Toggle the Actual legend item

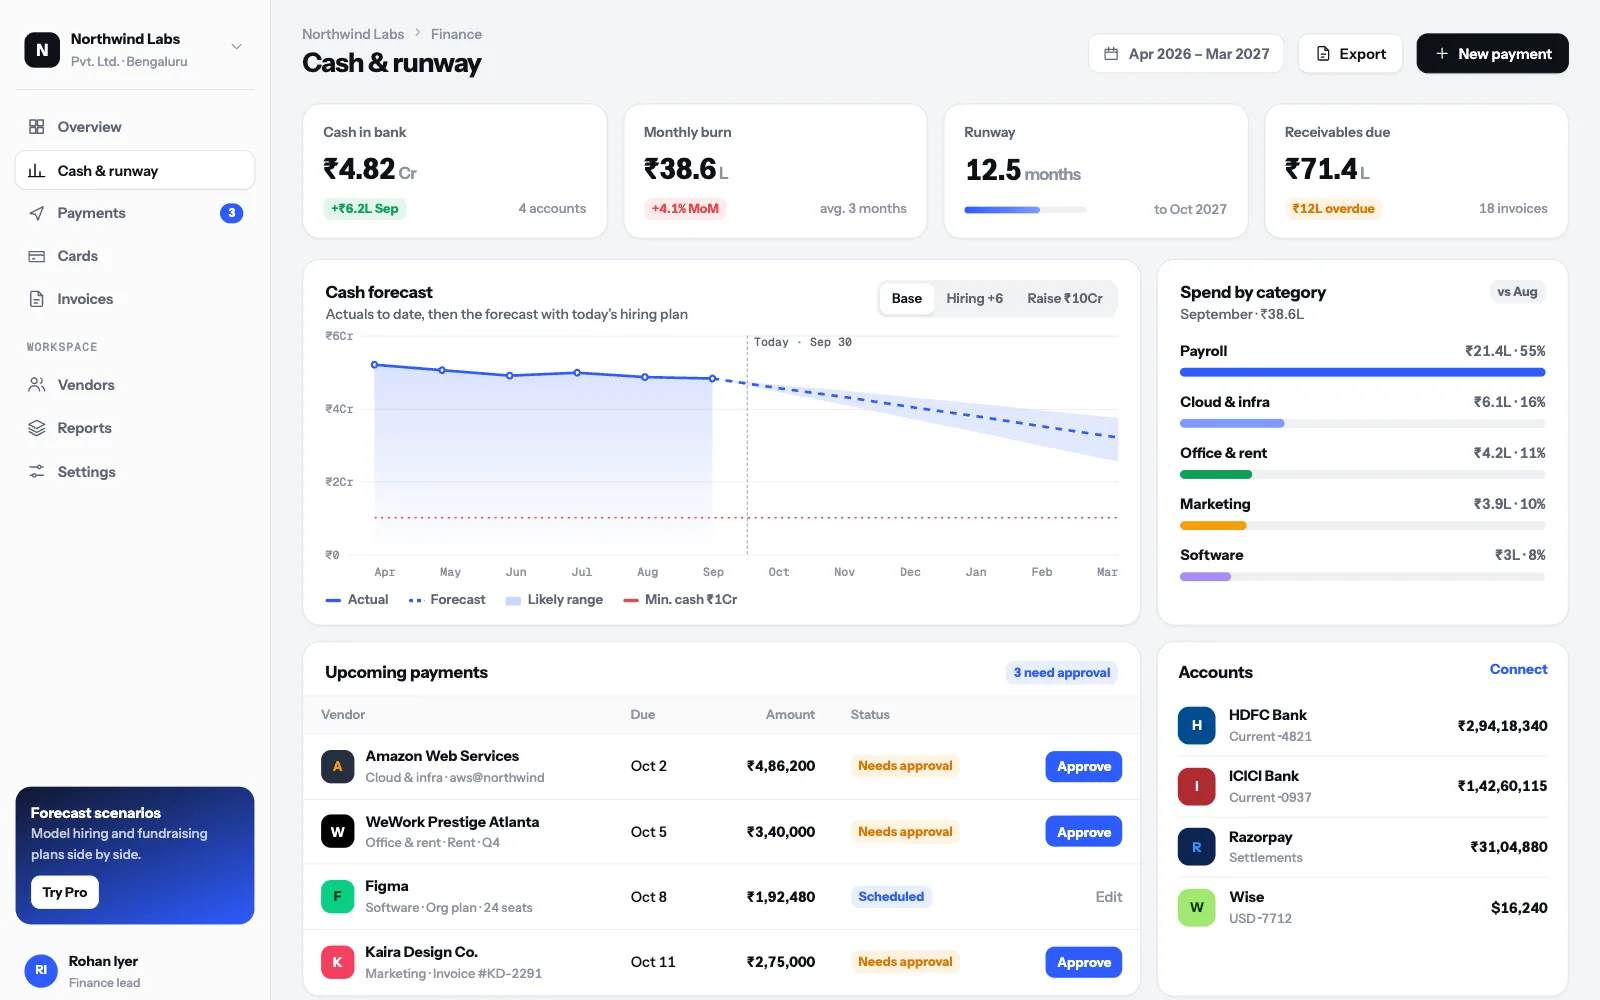[357, 600]
